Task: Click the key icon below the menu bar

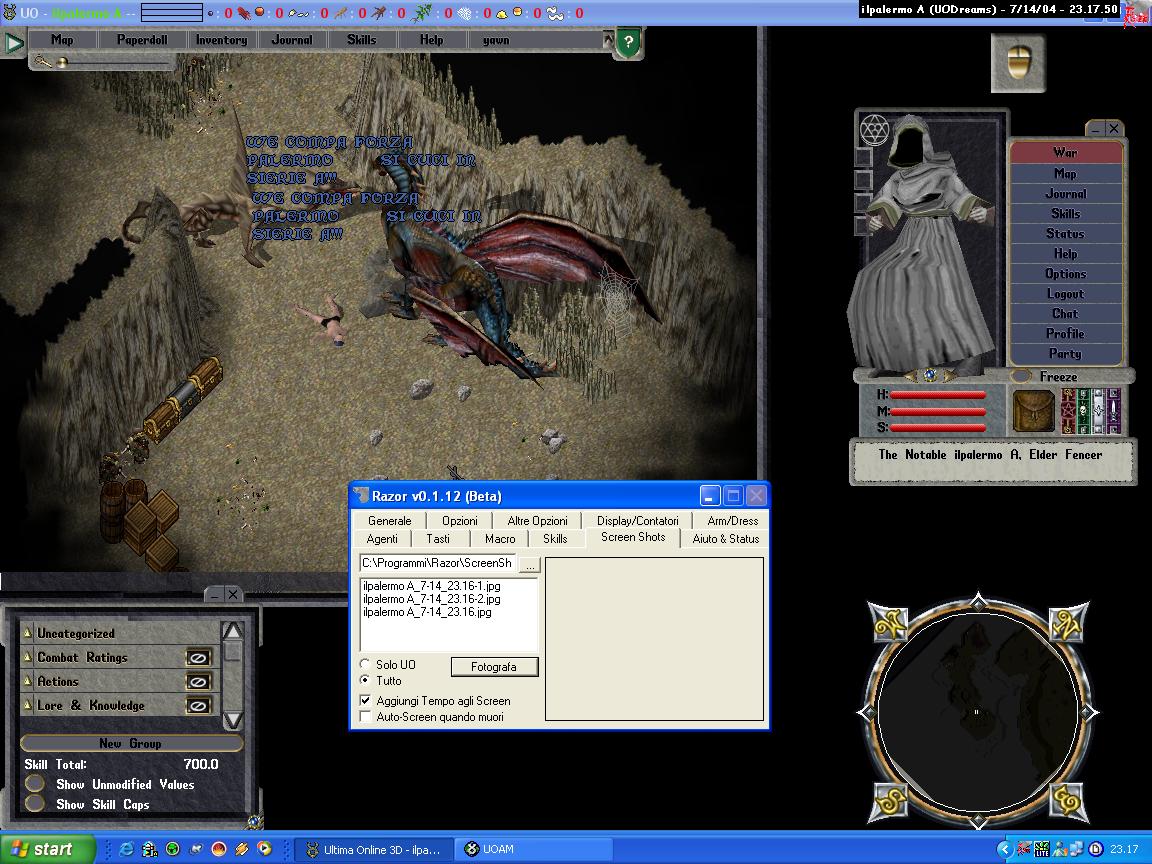Action: (43, 62)
